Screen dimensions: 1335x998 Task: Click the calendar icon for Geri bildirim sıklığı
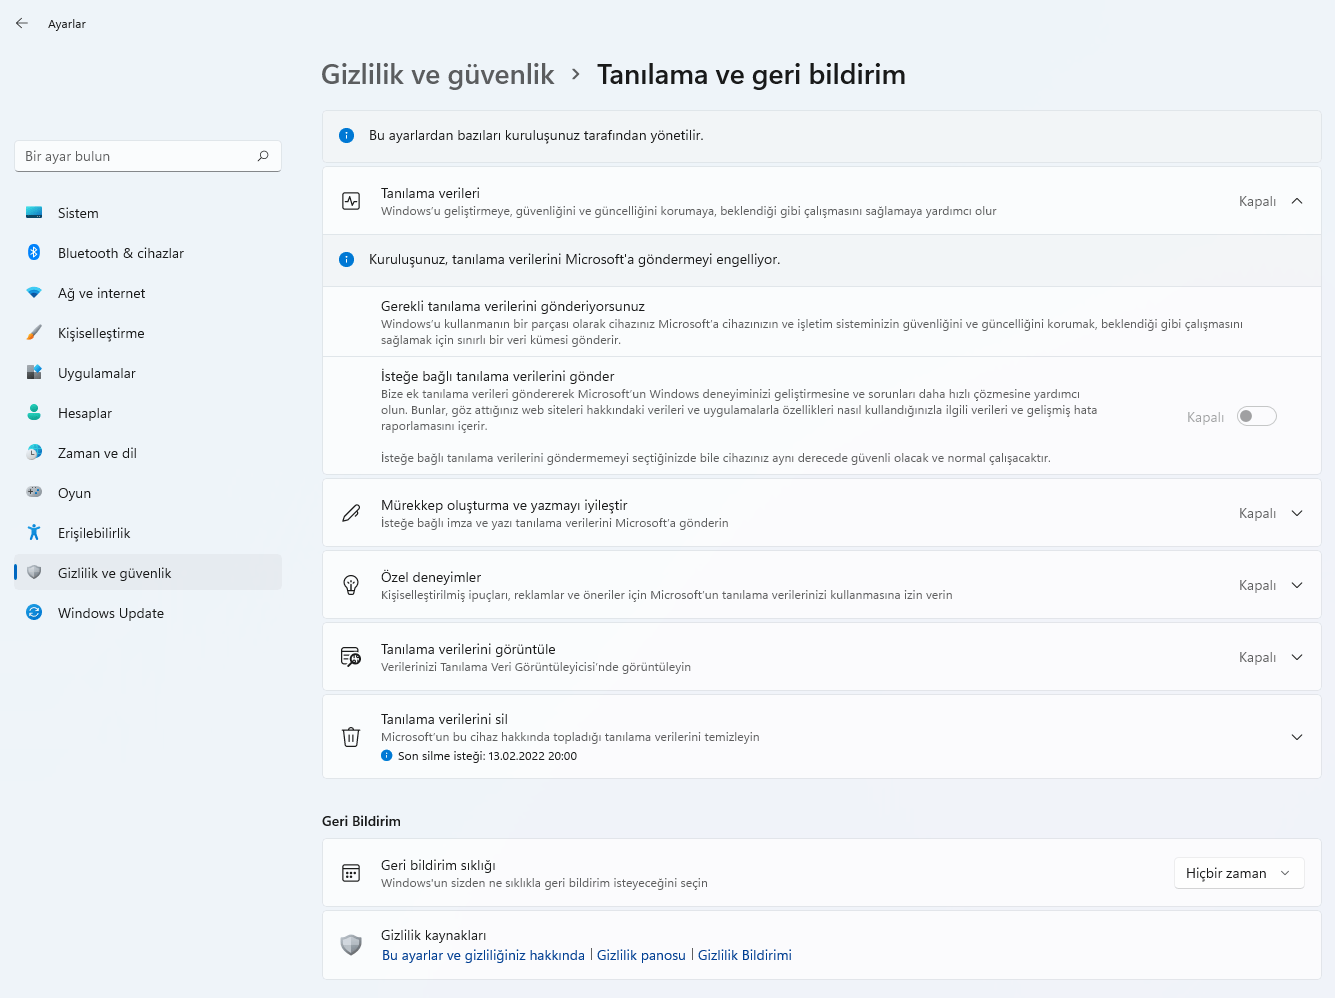tap(351, 873)
